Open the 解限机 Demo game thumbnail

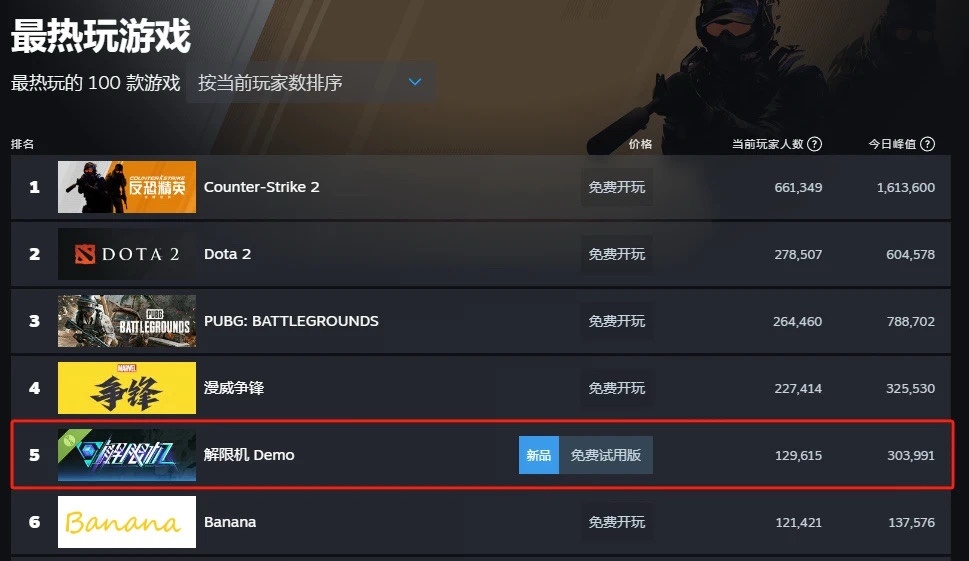point(127,455)
